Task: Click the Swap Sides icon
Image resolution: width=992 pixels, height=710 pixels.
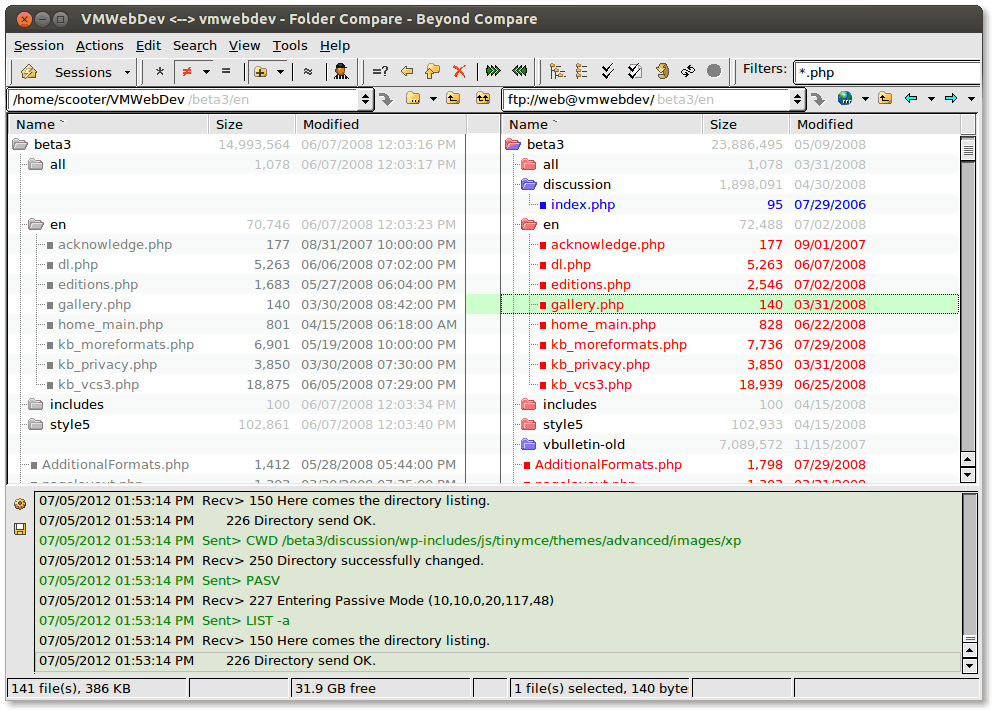Action: coord(688,71)
